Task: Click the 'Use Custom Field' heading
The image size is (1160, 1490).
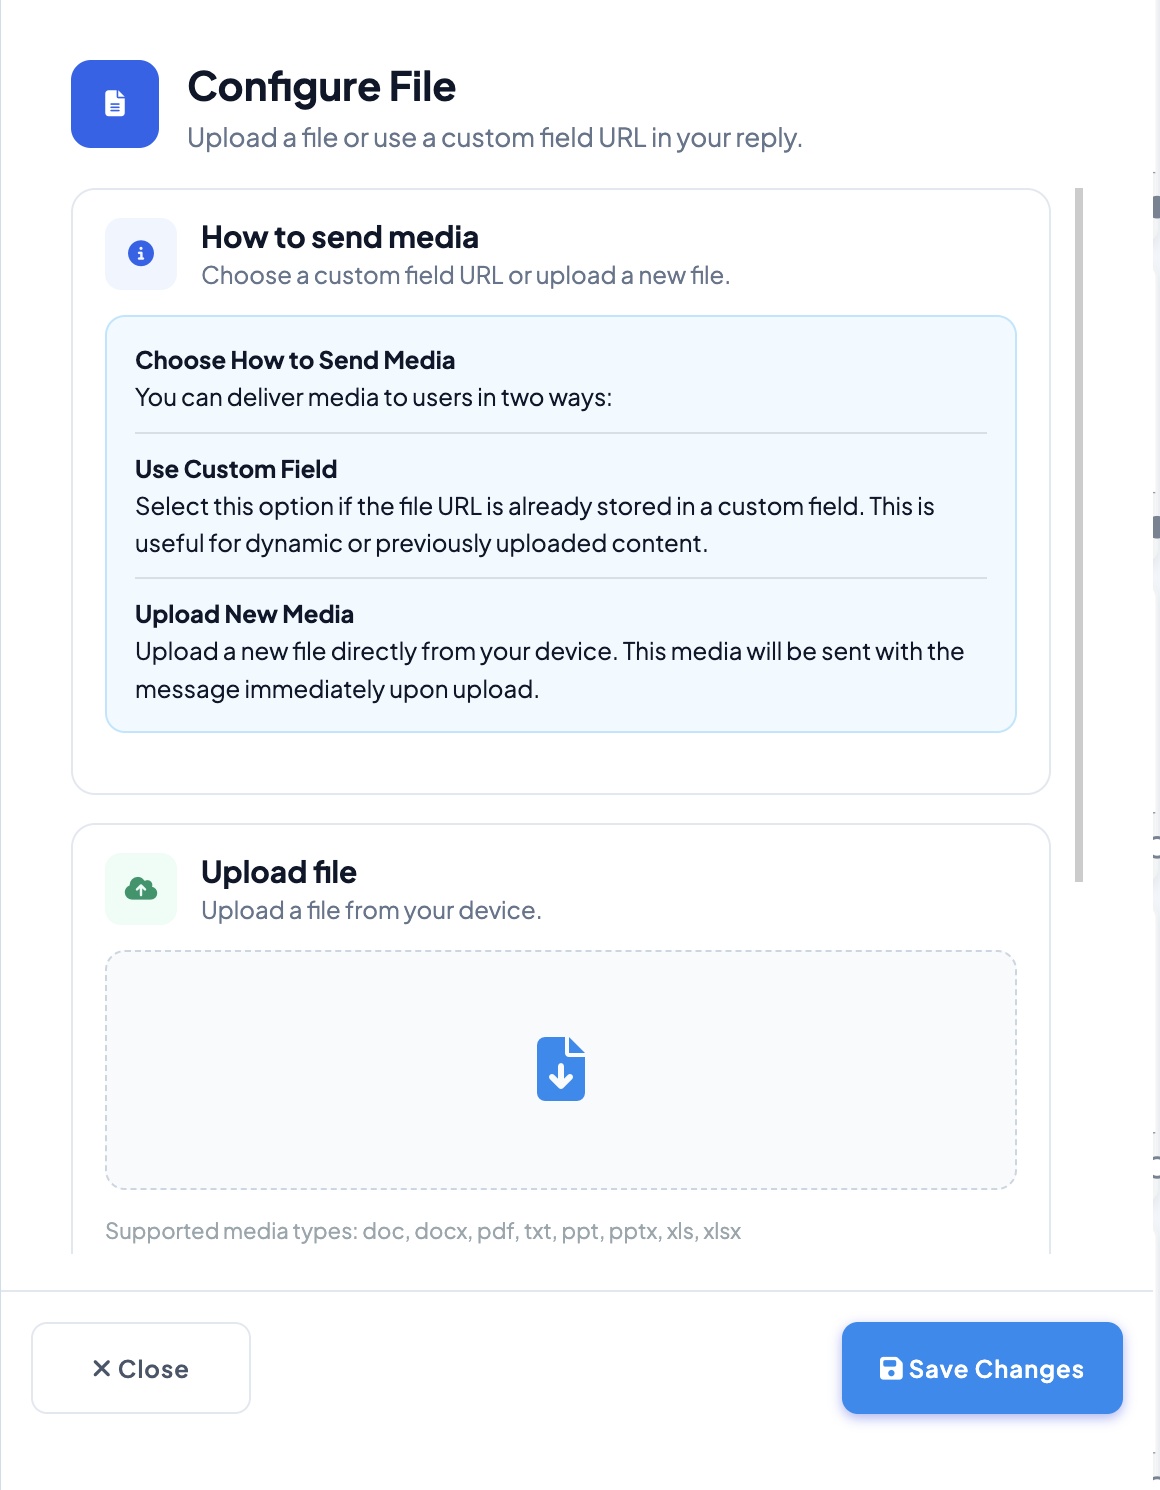Action: 236,469
